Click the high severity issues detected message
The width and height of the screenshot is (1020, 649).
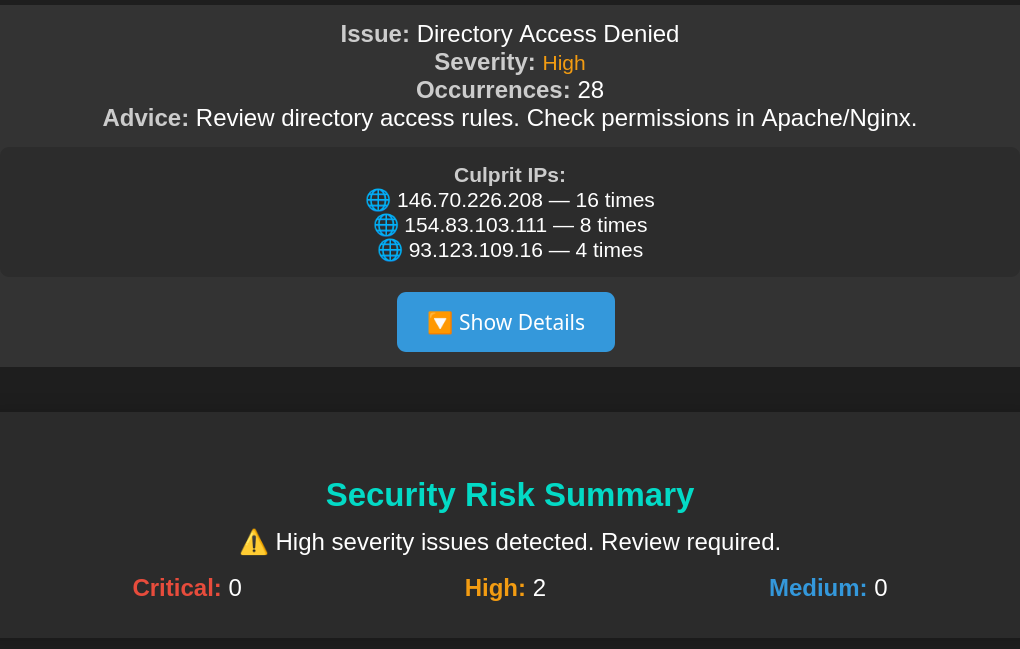coord(528,542)
